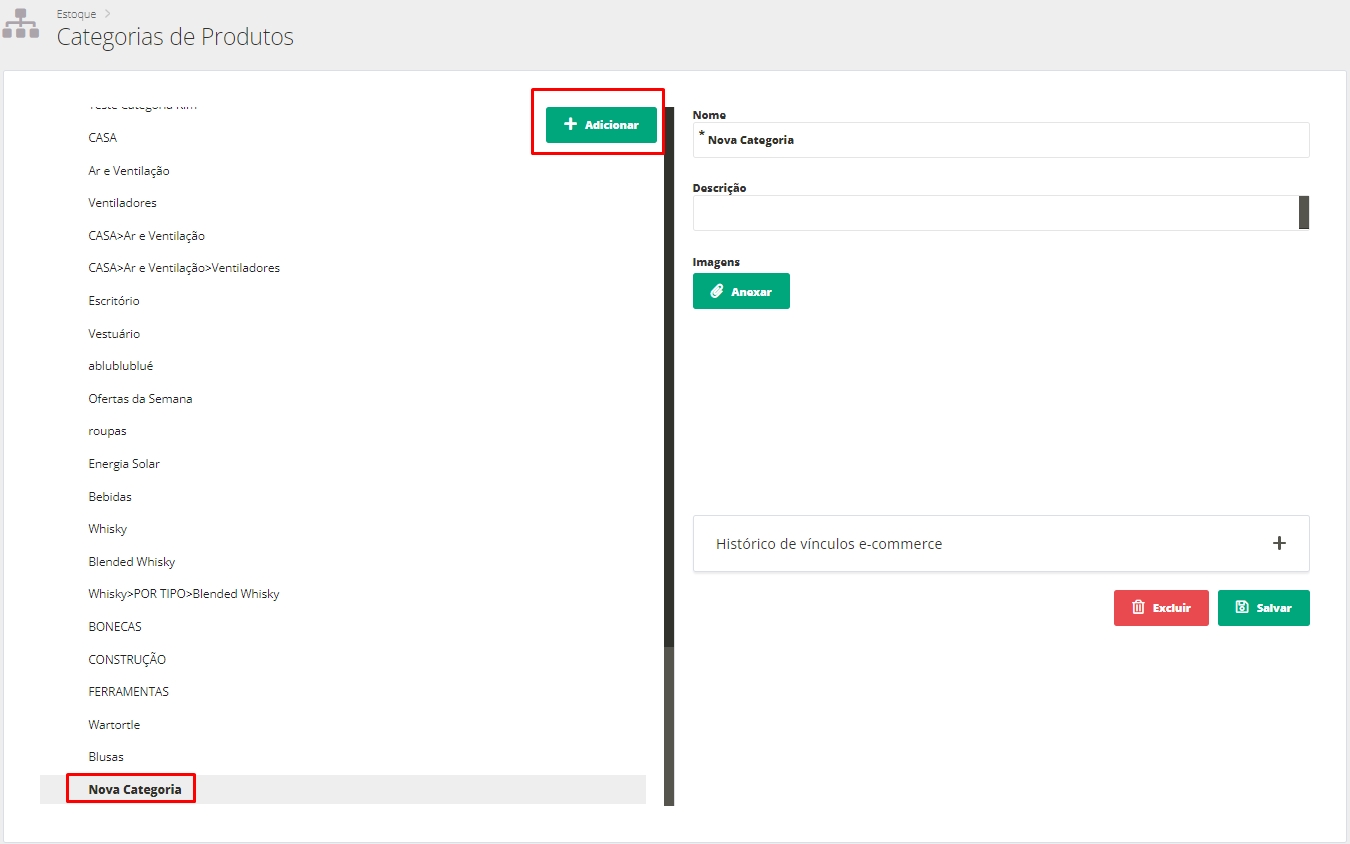Image resolution: width=1350 pixels, height=844 pixels.
Task: Click the plus icon on Adicionar
Action: [x=571, y=125]
